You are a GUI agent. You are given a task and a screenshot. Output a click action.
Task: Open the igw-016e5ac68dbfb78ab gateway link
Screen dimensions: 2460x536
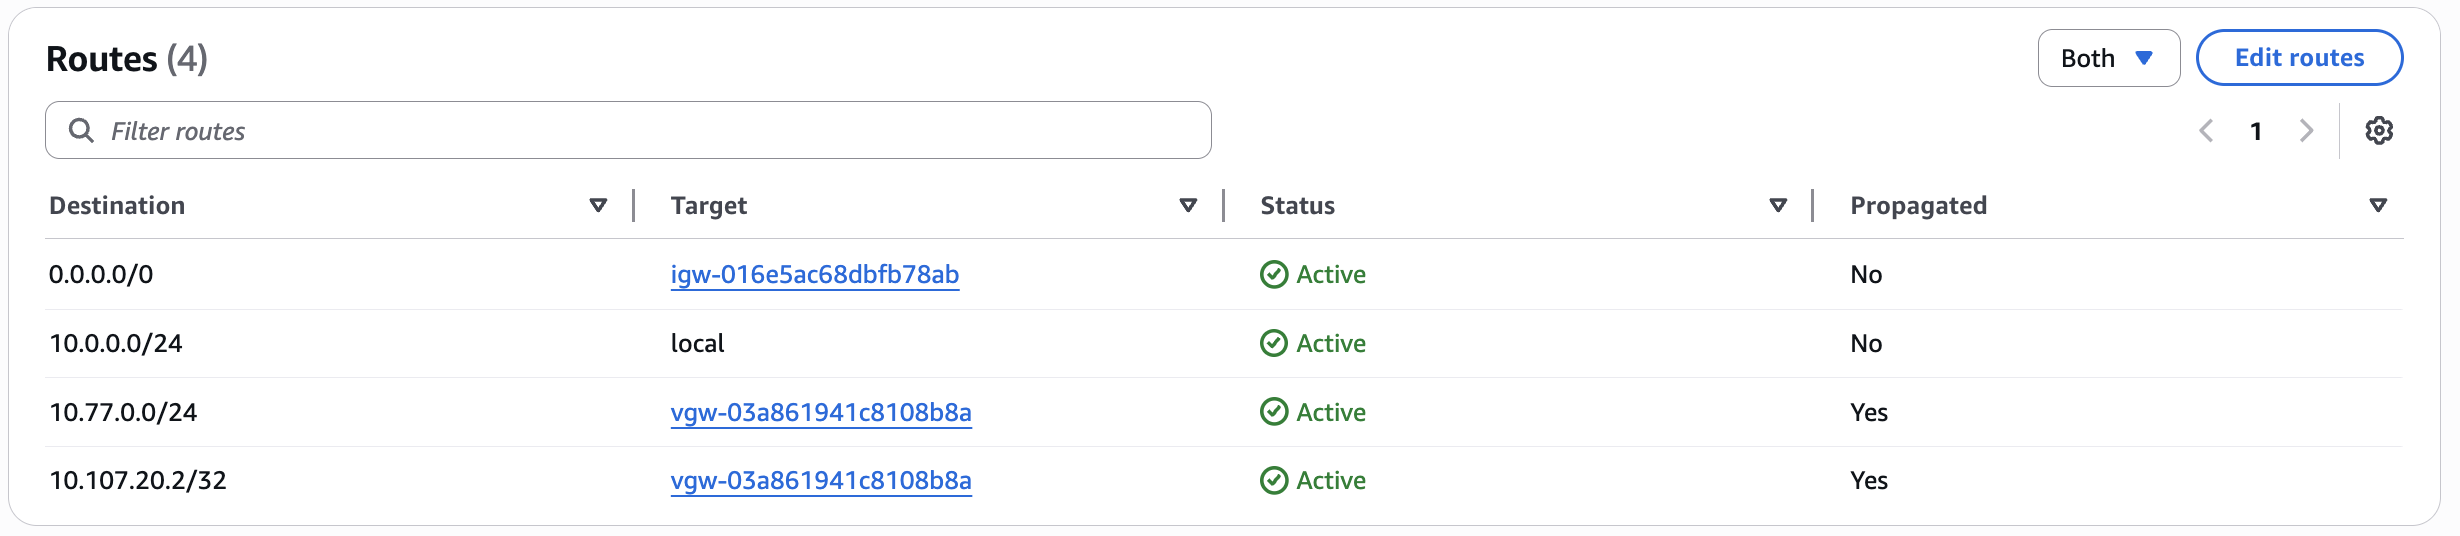coord(814,275)
